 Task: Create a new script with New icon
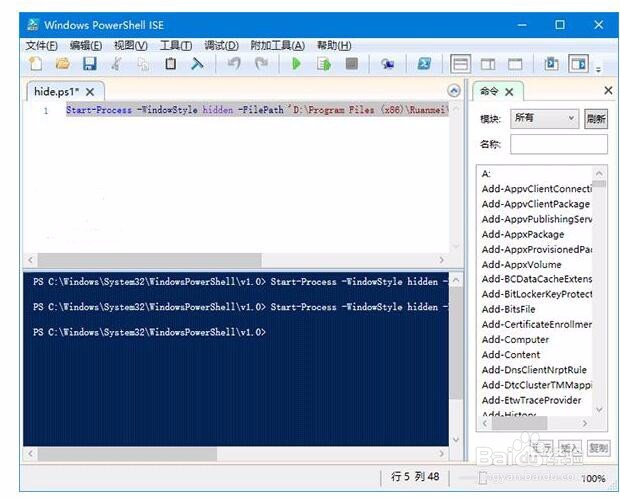pyautogui.click(x=36, y=64)
